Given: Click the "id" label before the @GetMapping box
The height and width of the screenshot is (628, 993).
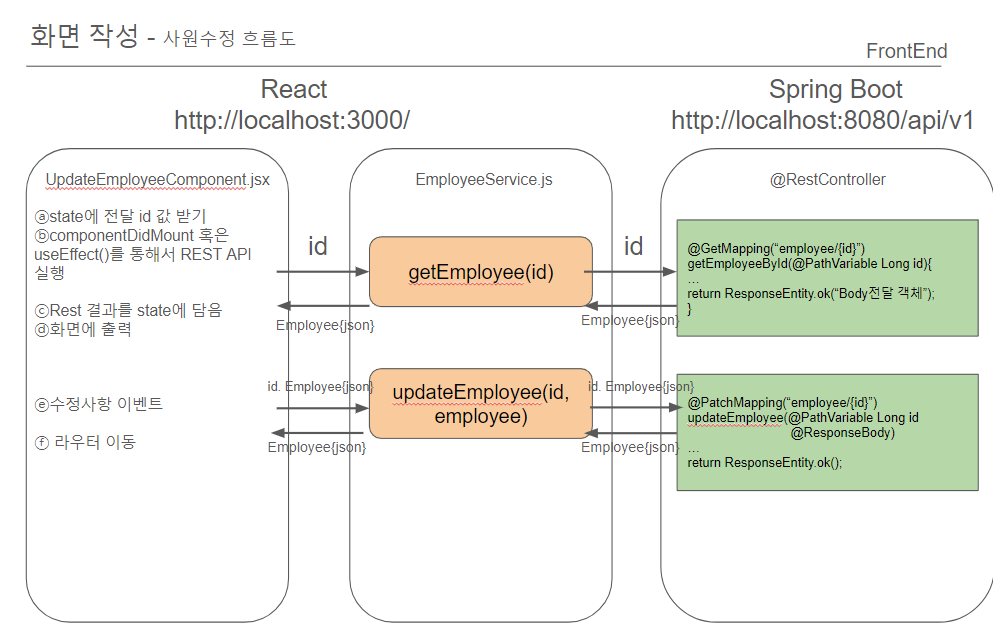Looking at the screenshot, I should [633, 246].
